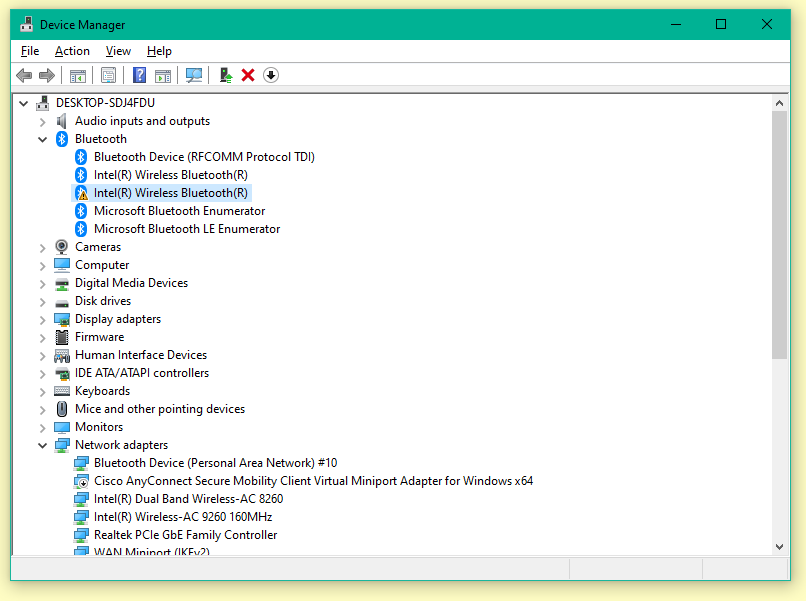Select Bluetooth Device (RFCOMM Protocol TDI)
Viewport: 806px width, 601px height.
click(204, 157)
